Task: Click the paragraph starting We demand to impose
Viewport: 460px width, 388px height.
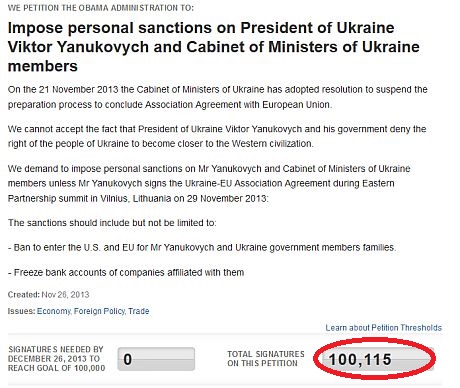Action: pyautogui.click(x=209, y=183)
